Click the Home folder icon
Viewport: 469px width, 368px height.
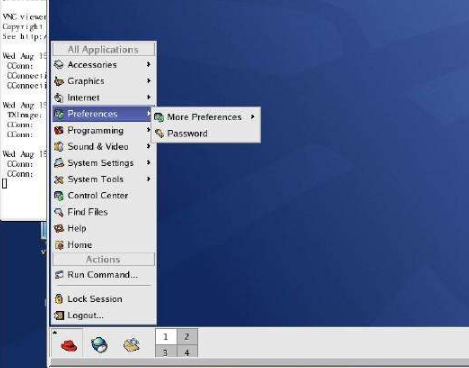click(59, 245)
